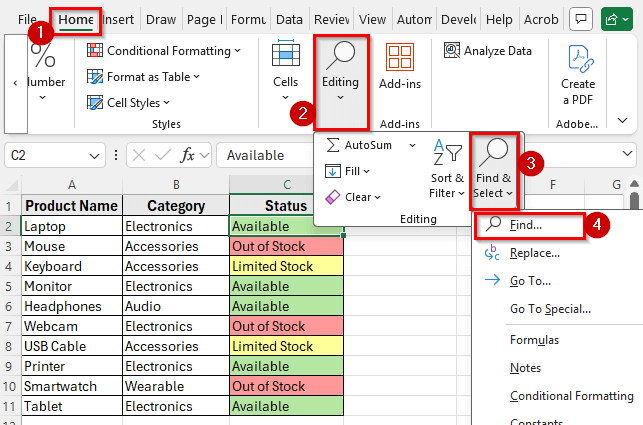Select row 5 header
643x425 pixels.
(9, 286)
